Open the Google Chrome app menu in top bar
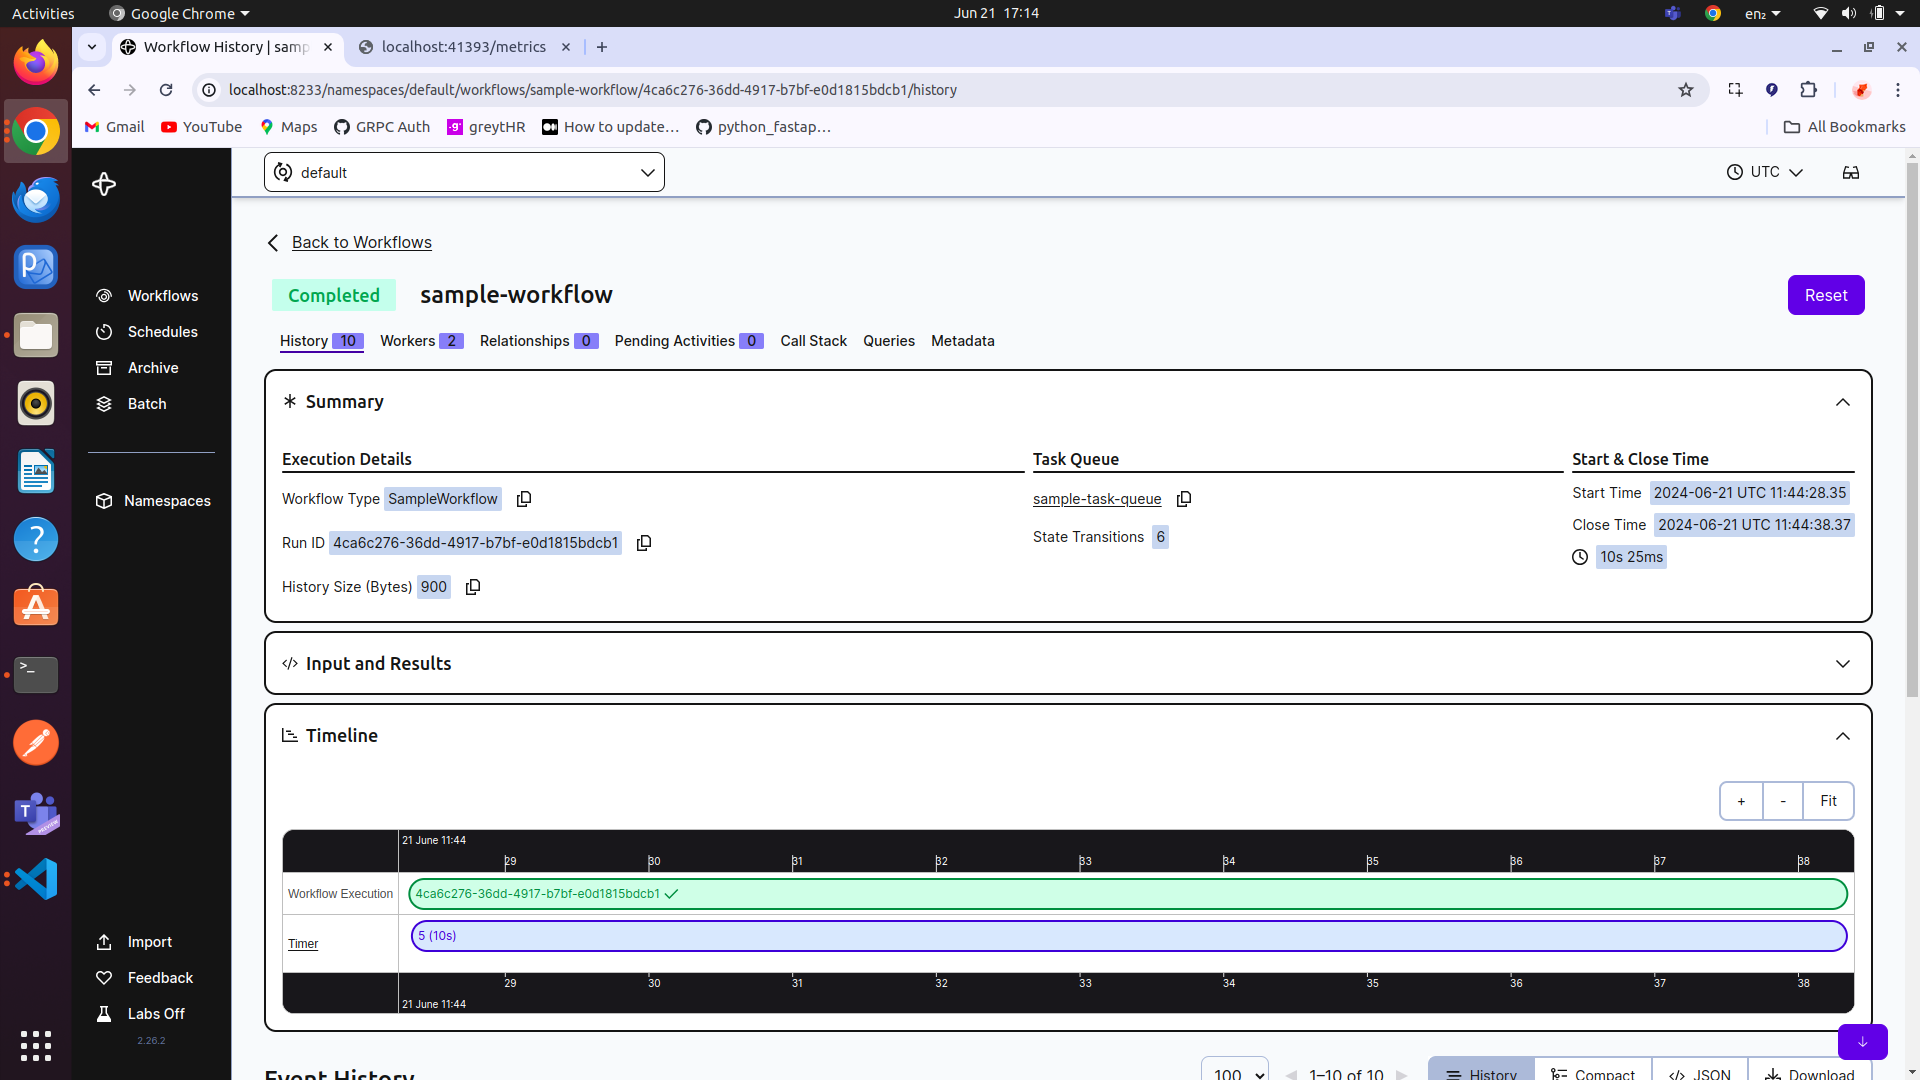This screenshot has height=1080, width=1920. click(x=180, y=13)
